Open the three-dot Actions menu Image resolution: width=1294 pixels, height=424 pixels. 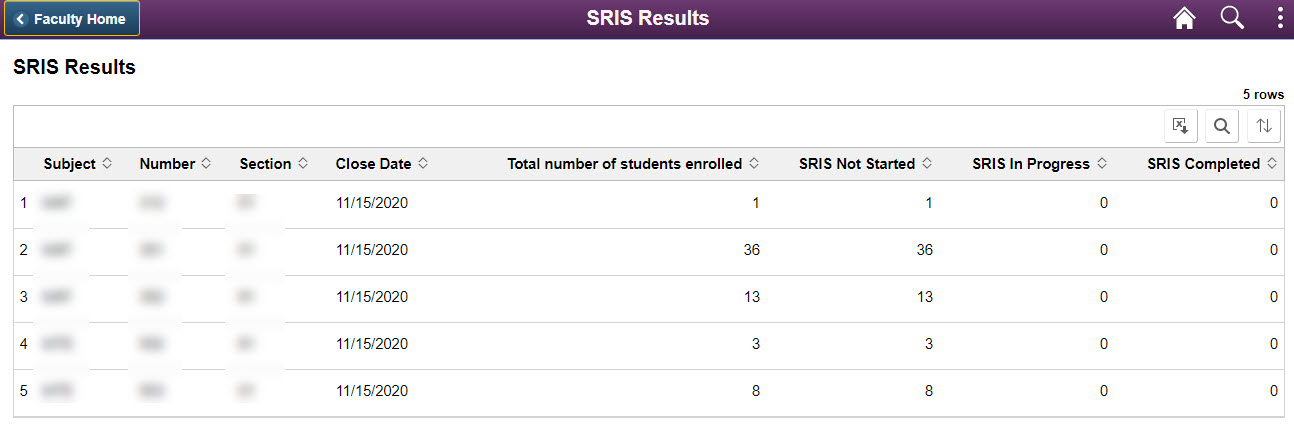pyautogui.click(x=1280, y=19)
